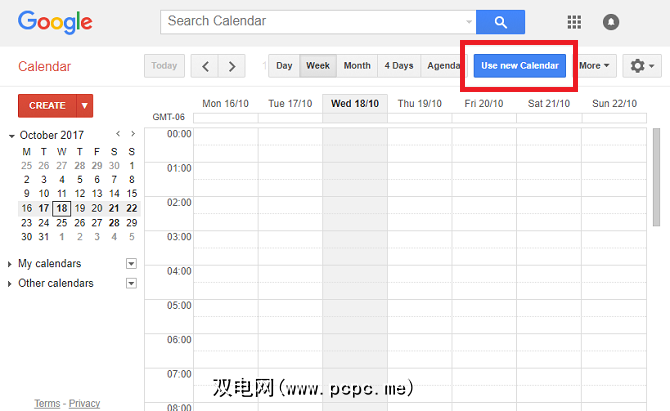Show previous month in mini calendar
Viewport: 670px width, 411px height.
[x=118, y=134]
